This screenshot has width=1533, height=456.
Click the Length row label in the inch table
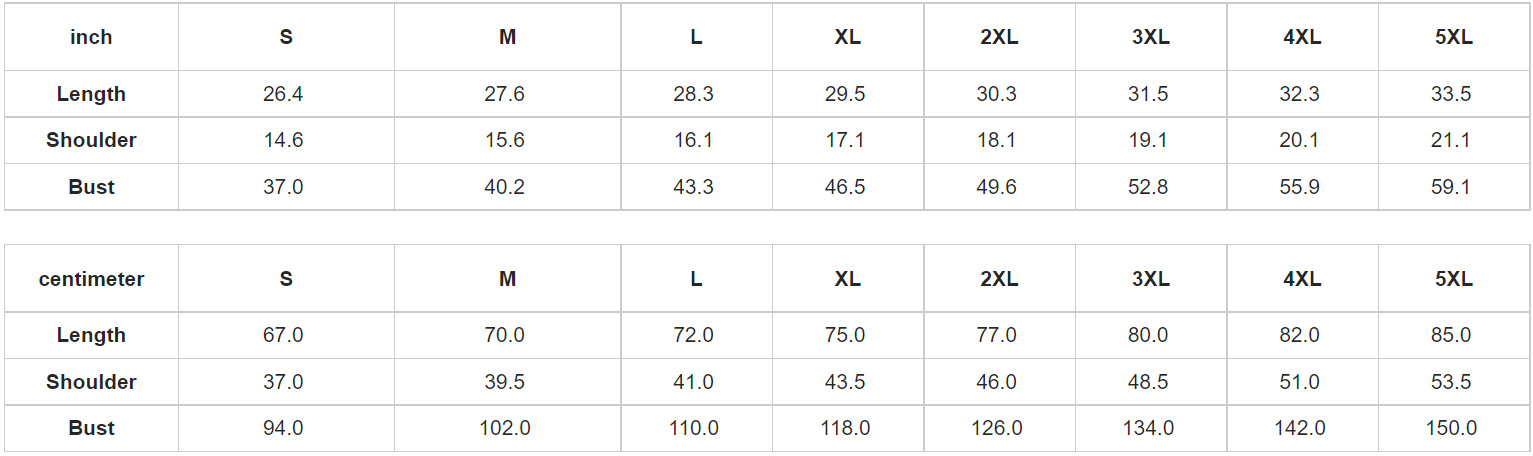tap(91, 95)
